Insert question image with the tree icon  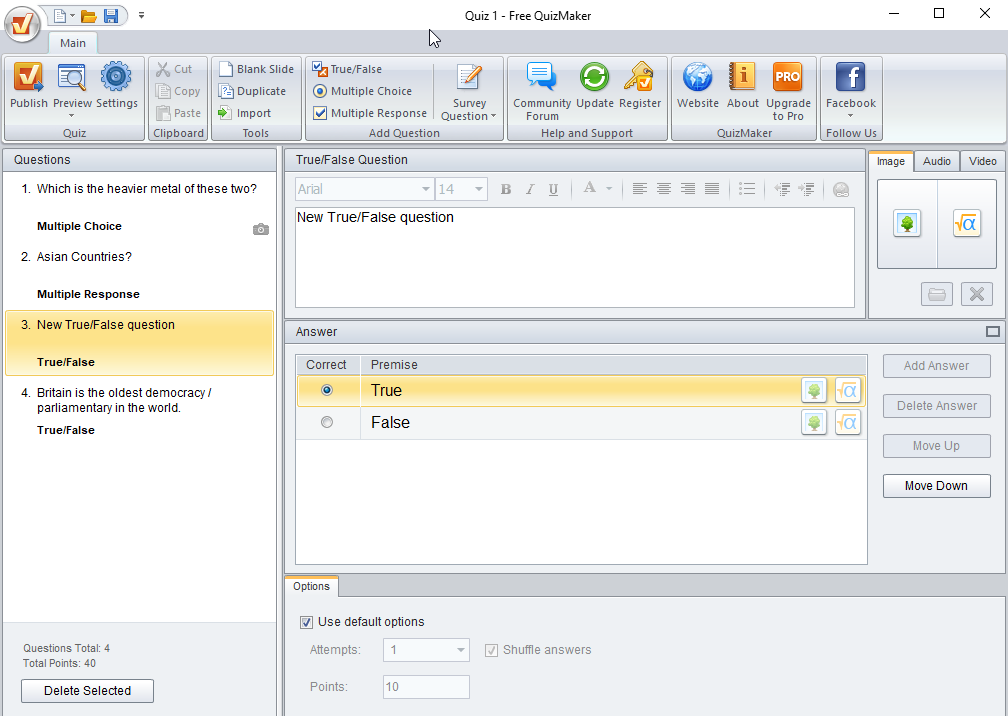click(x=907, y=224)
